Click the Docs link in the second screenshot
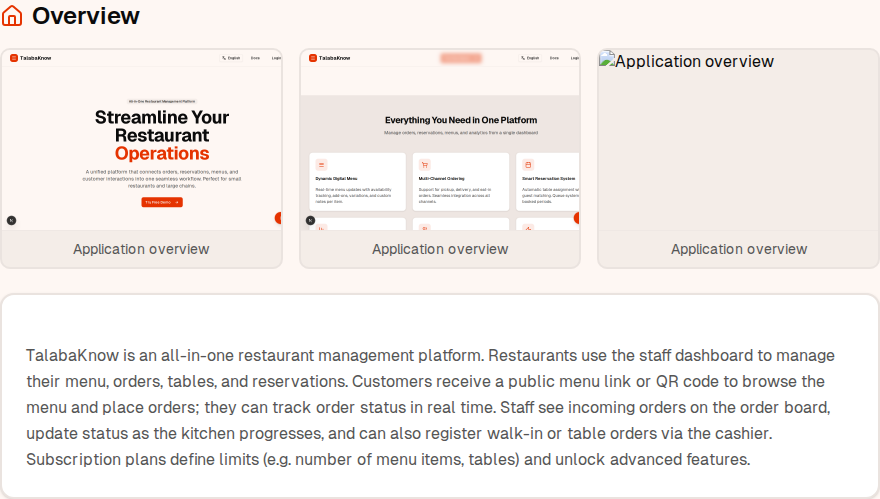880x499 pixels. pos(554,58)
